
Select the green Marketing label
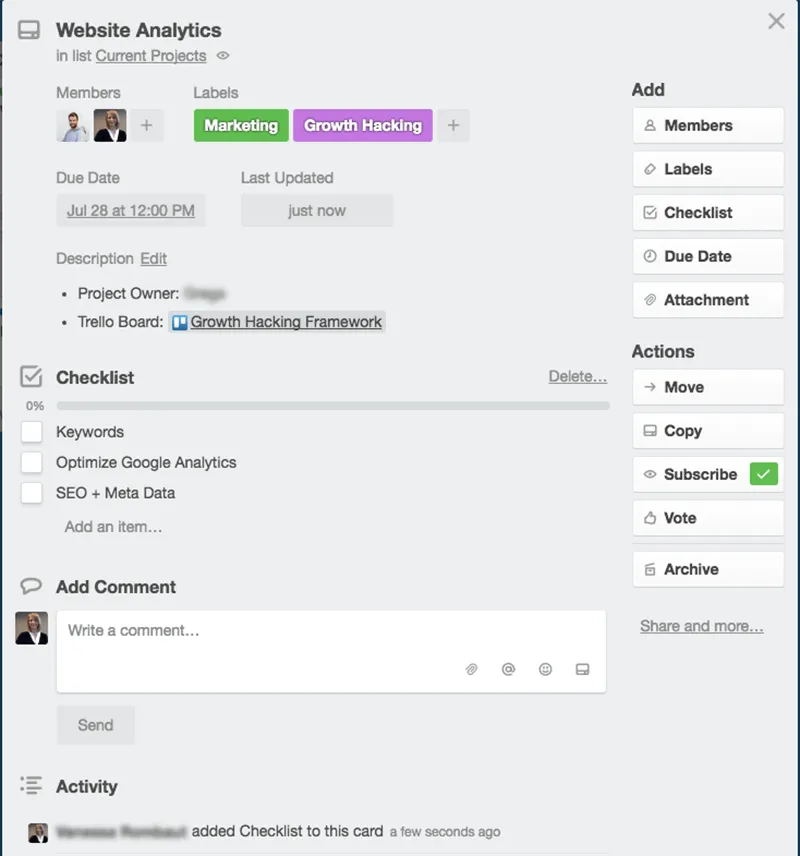coord(240,126)
